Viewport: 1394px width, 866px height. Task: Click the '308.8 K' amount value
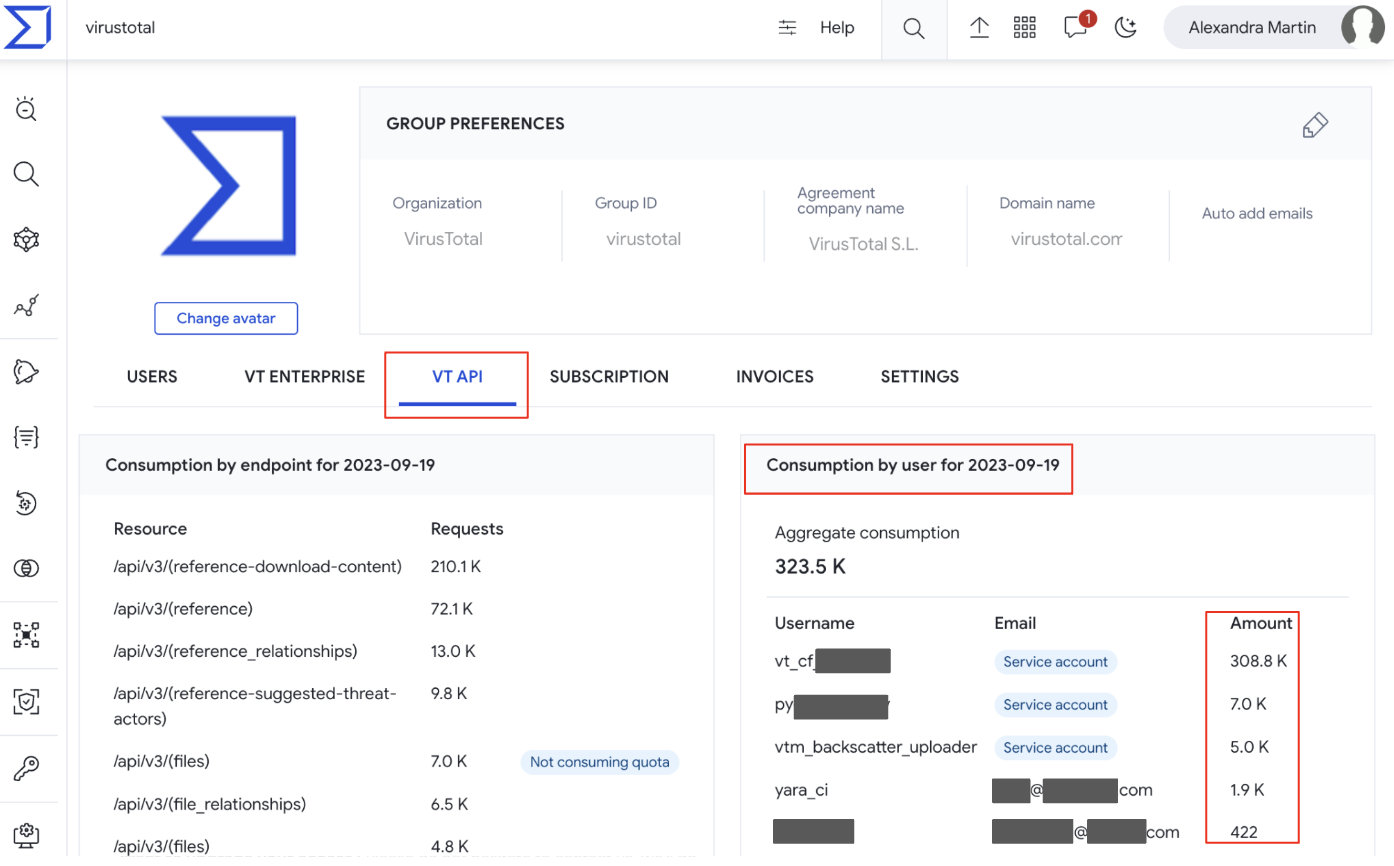coord(1258,661)
